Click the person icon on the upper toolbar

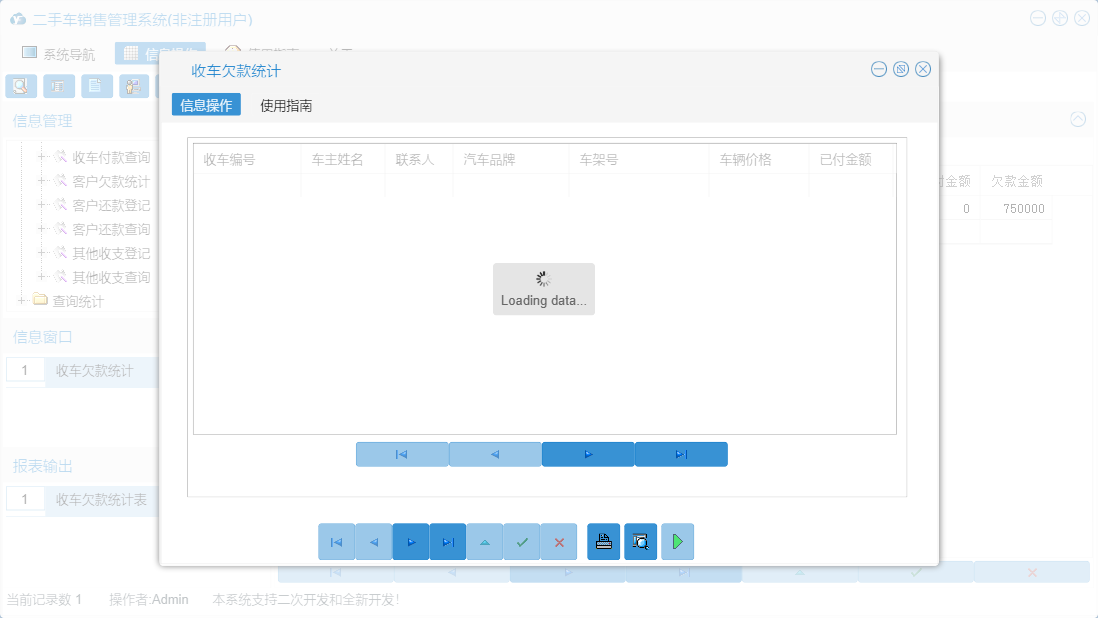coord(133,86)
